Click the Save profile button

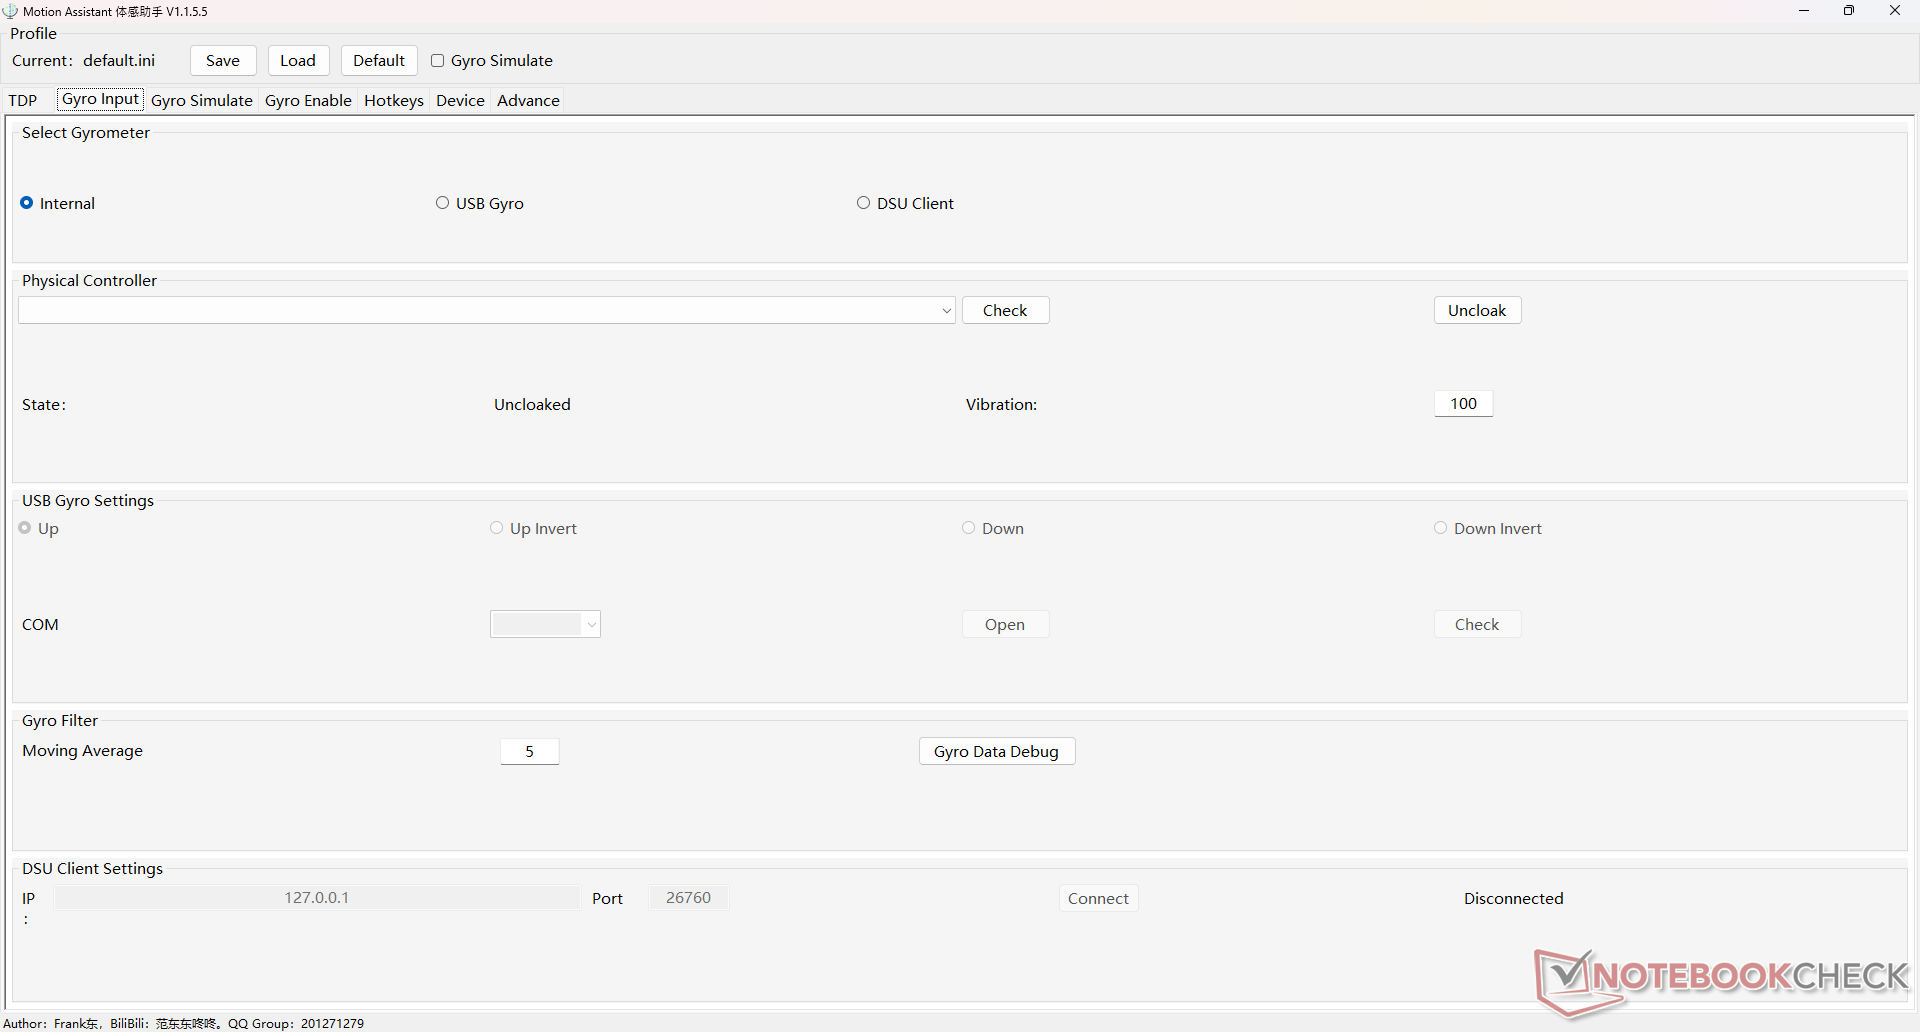[223, 61]
